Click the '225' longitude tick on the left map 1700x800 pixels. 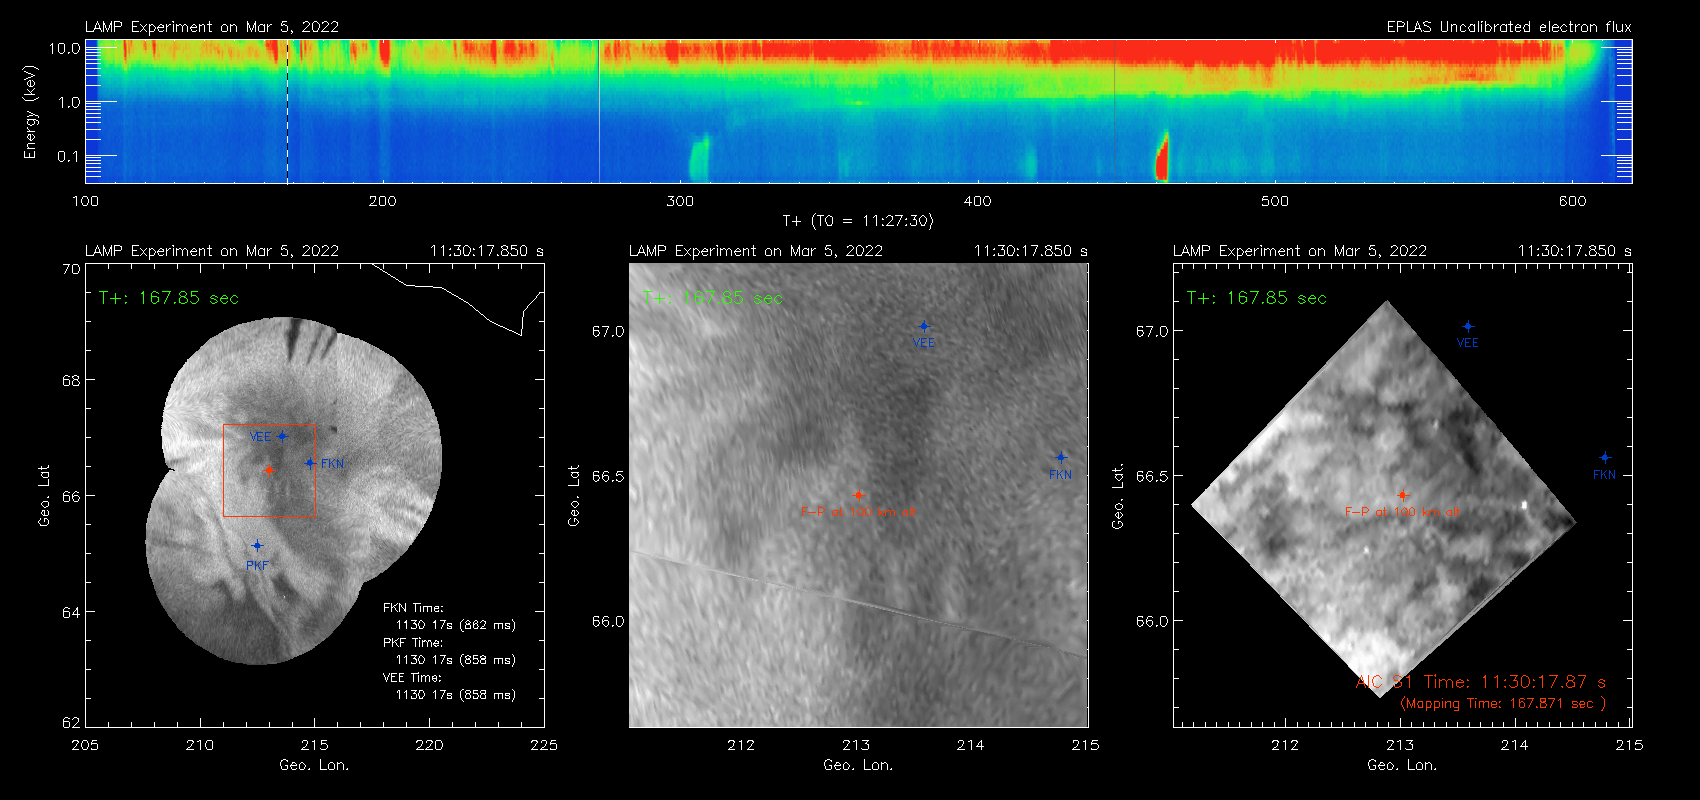(544, 745)
